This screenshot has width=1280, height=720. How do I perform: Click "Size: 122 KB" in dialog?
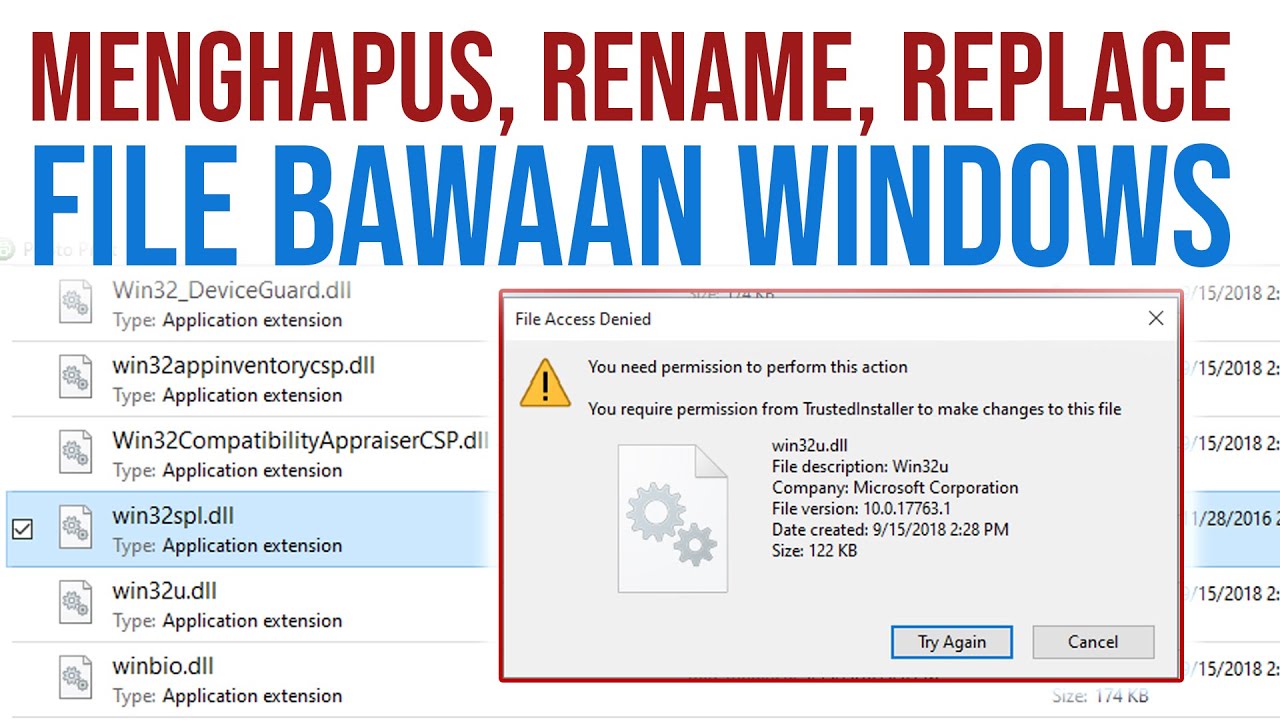coord(814,551)
